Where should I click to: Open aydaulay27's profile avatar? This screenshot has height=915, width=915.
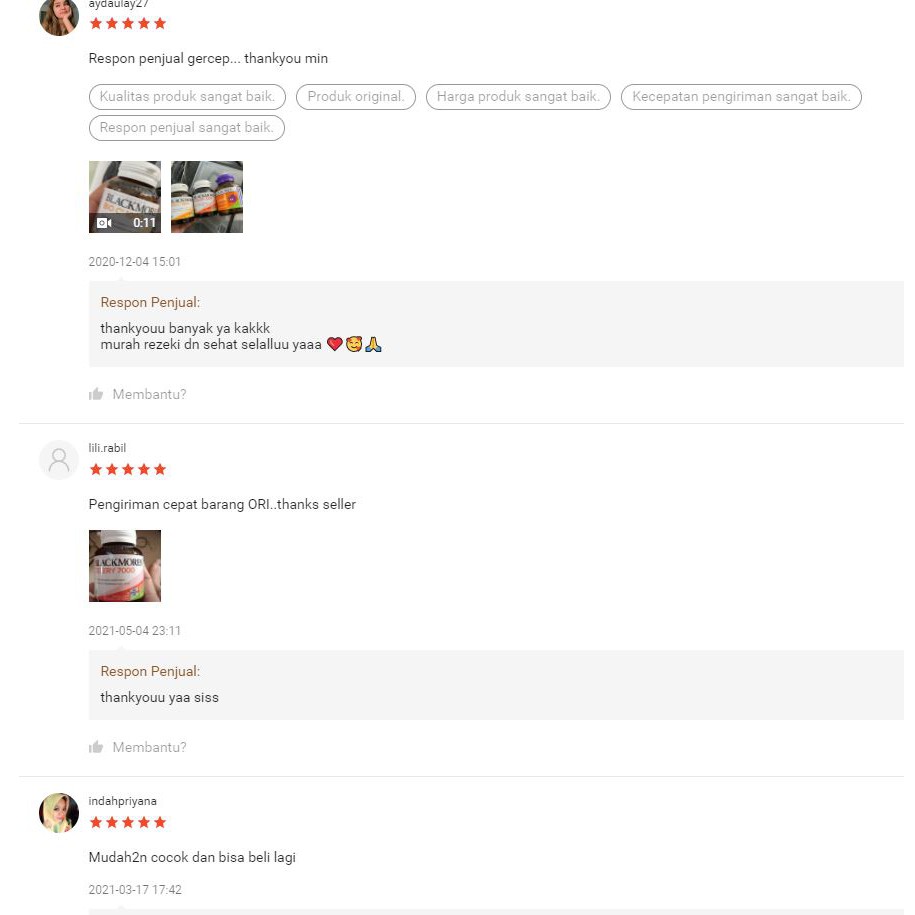point(59,16)
